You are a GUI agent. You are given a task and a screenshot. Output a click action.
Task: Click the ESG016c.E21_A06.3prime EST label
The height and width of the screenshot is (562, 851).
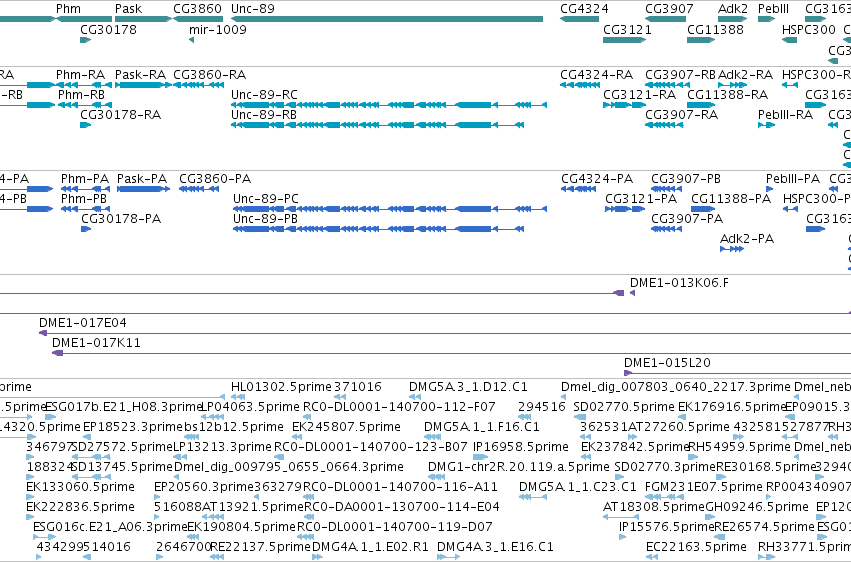point(110,527)
